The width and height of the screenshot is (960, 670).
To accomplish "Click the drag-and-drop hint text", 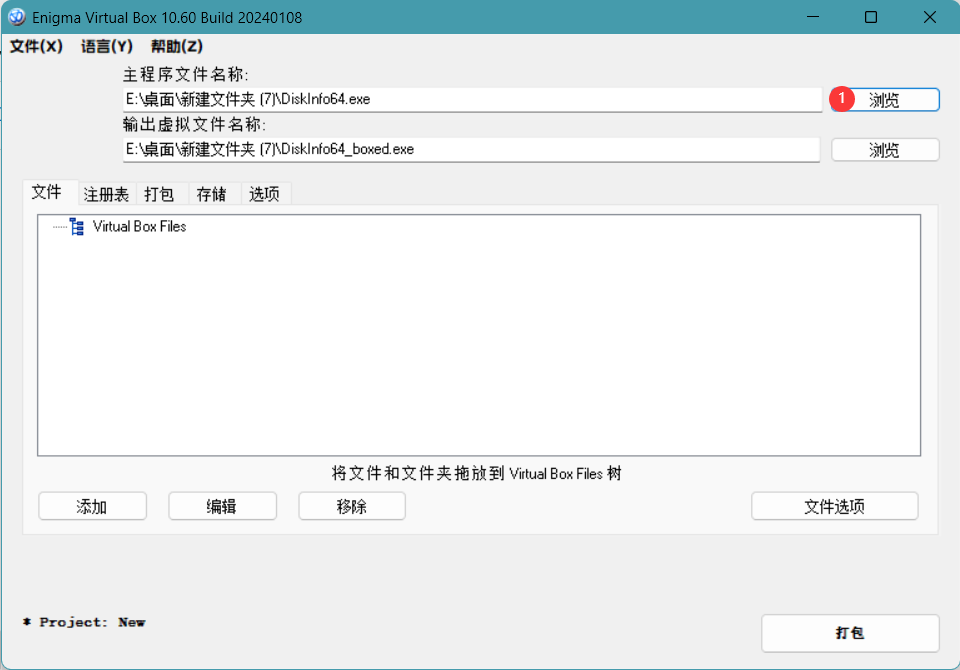I will click(x=476, y=473).
